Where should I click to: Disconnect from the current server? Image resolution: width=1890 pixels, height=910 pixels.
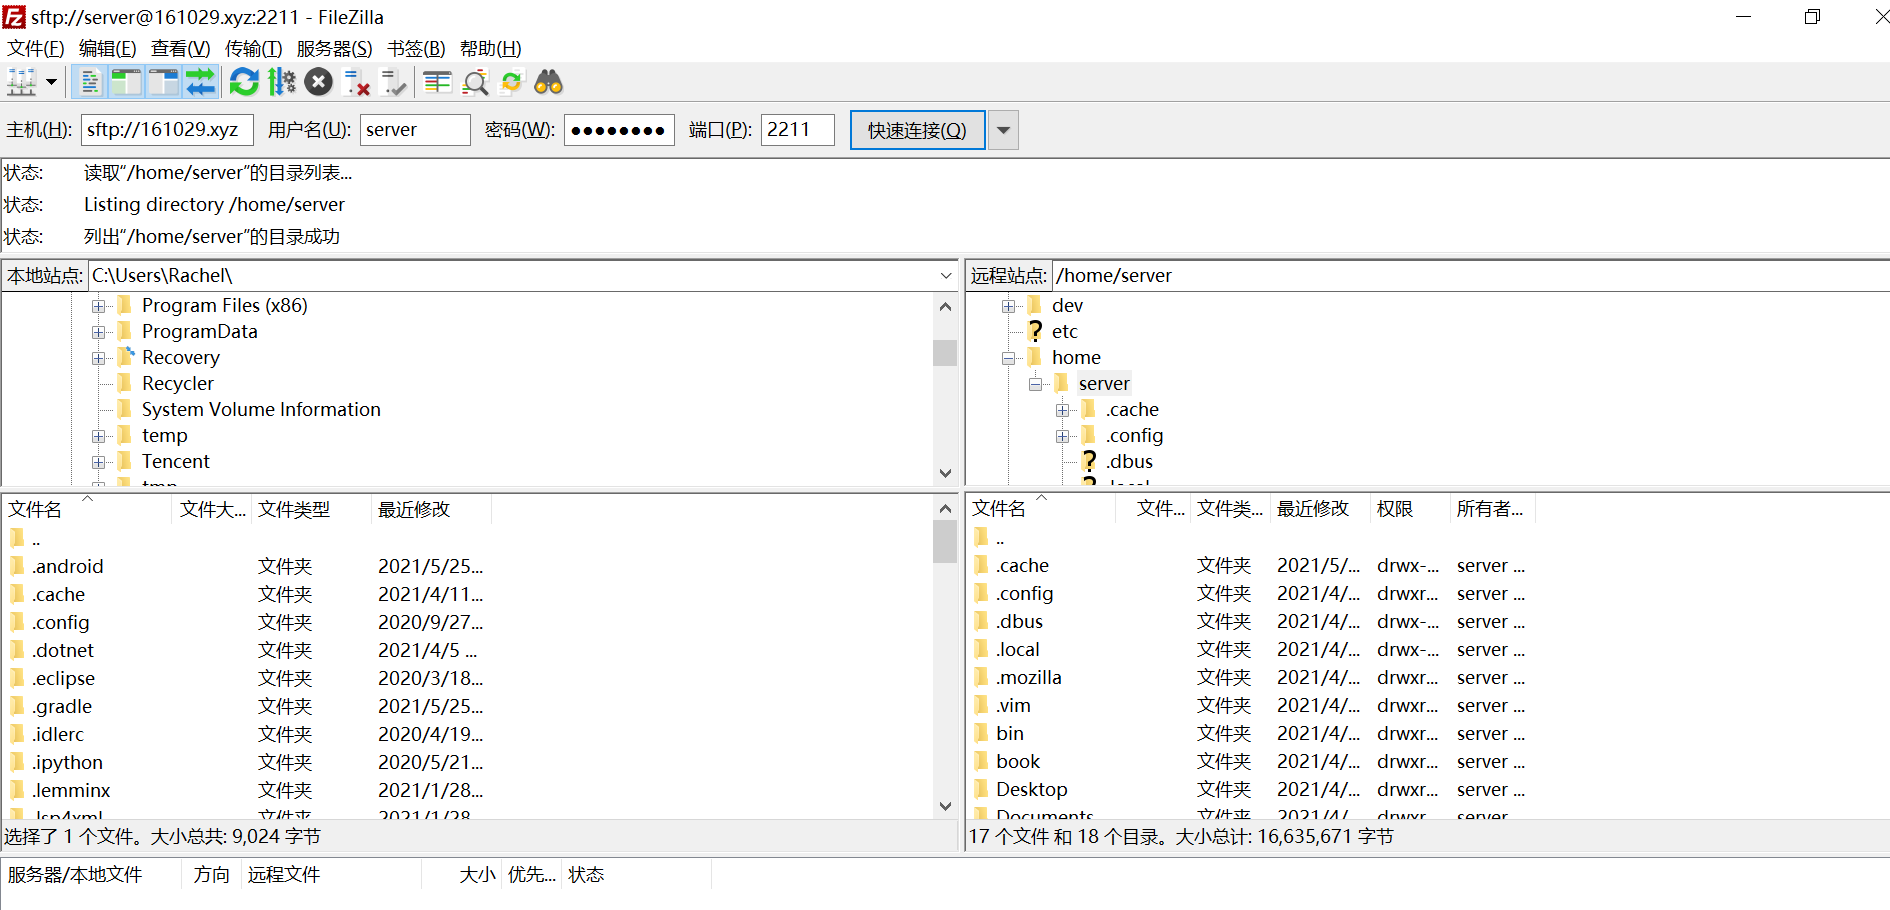[356, 82]
